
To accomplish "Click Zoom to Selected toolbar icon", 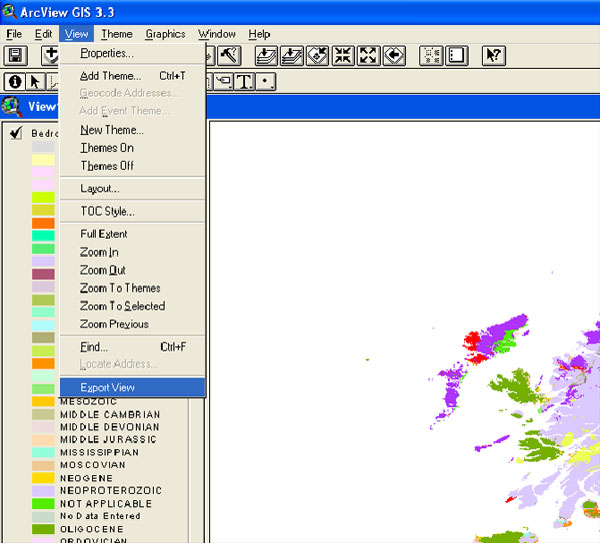I will (x=317, y=55).
